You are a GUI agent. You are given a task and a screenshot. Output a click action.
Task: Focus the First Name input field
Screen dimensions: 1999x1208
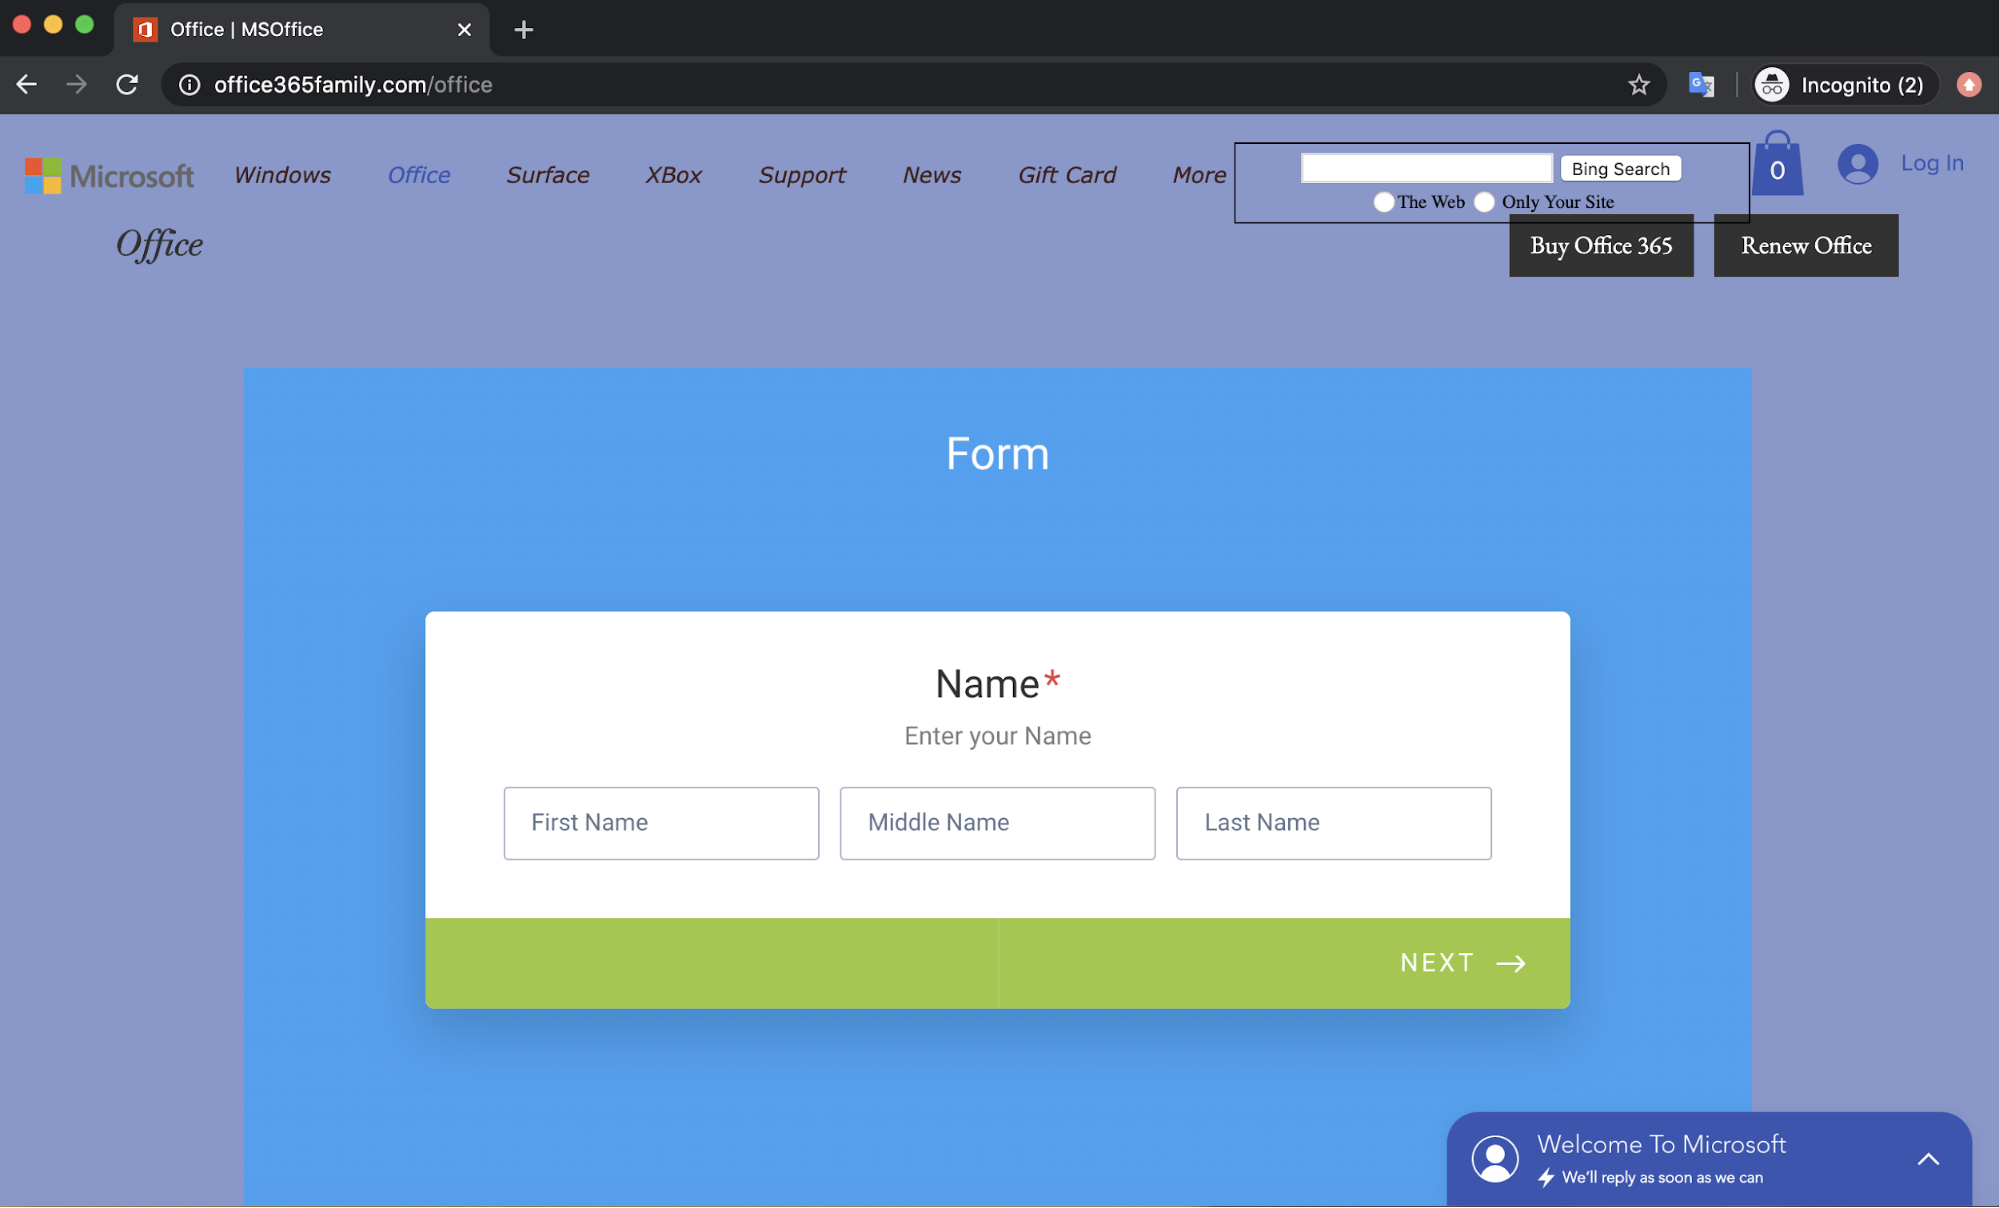point(661,823)
